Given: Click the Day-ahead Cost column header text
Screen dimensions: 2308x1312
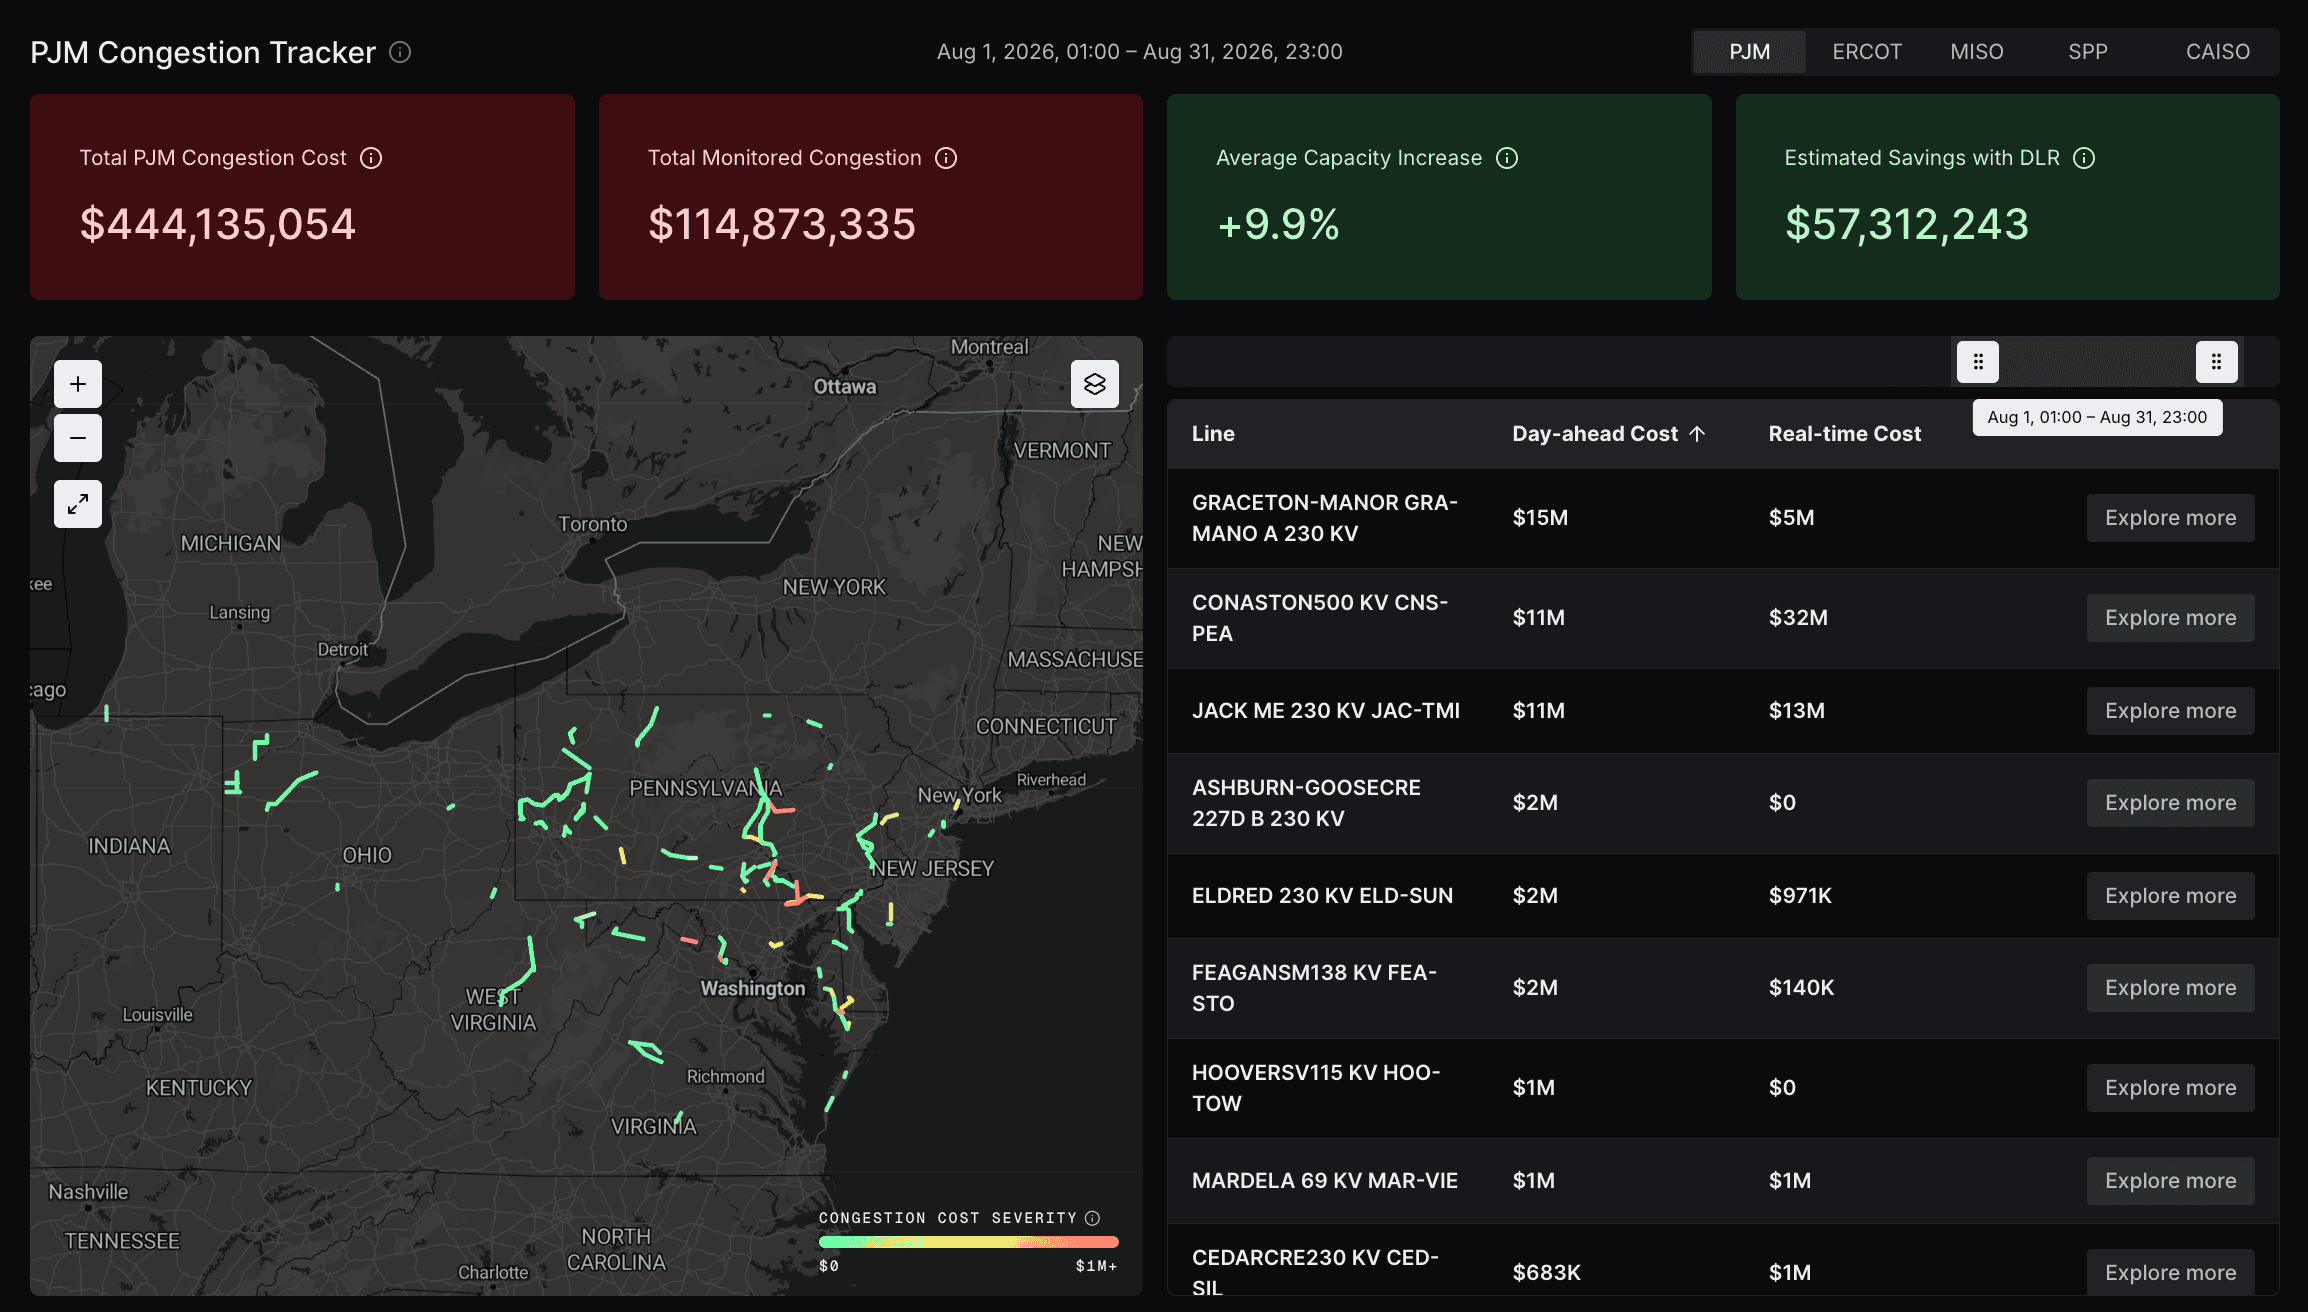Looking at the screenshot, I should coord(1595,434).
